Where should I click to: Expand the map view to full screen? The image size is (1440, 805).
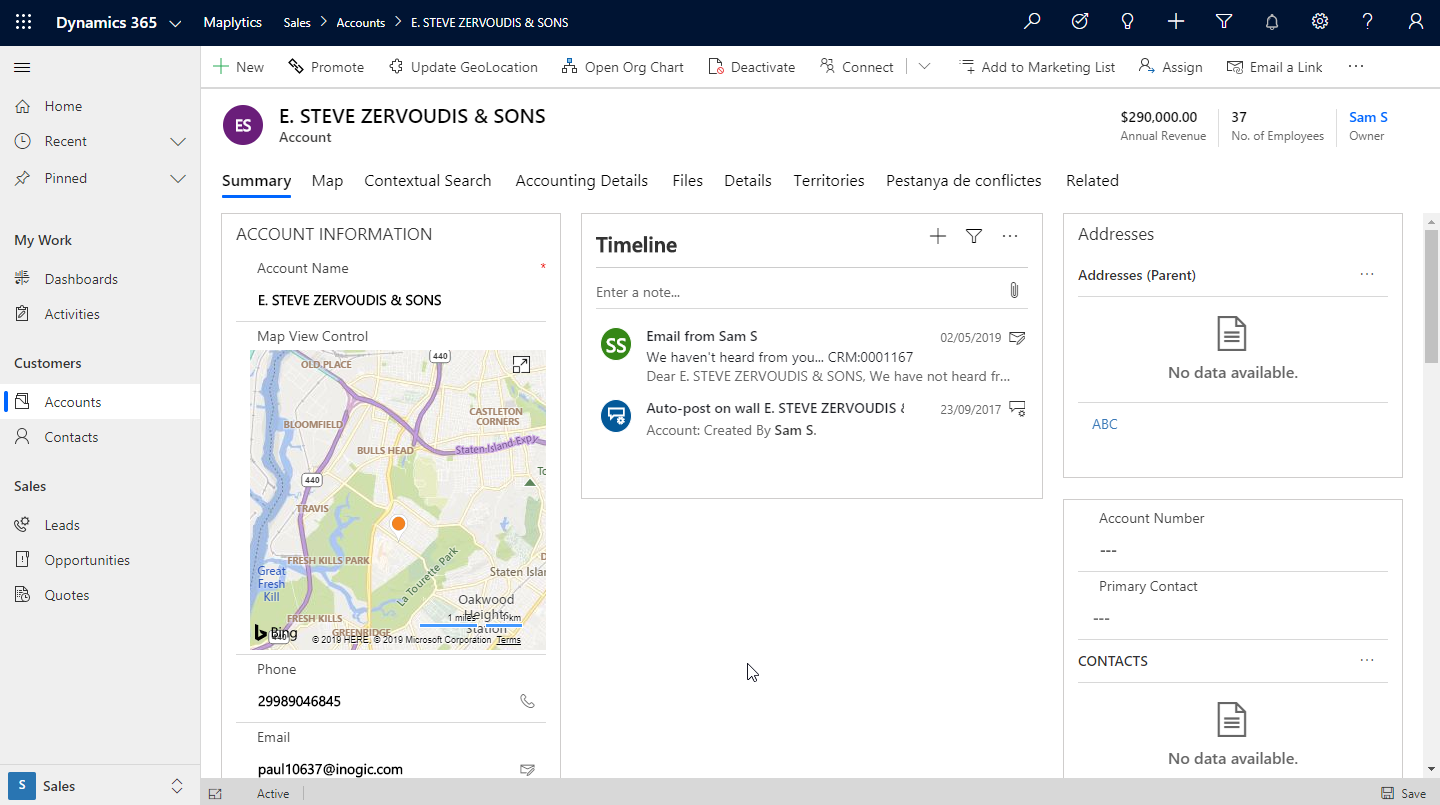521,365
